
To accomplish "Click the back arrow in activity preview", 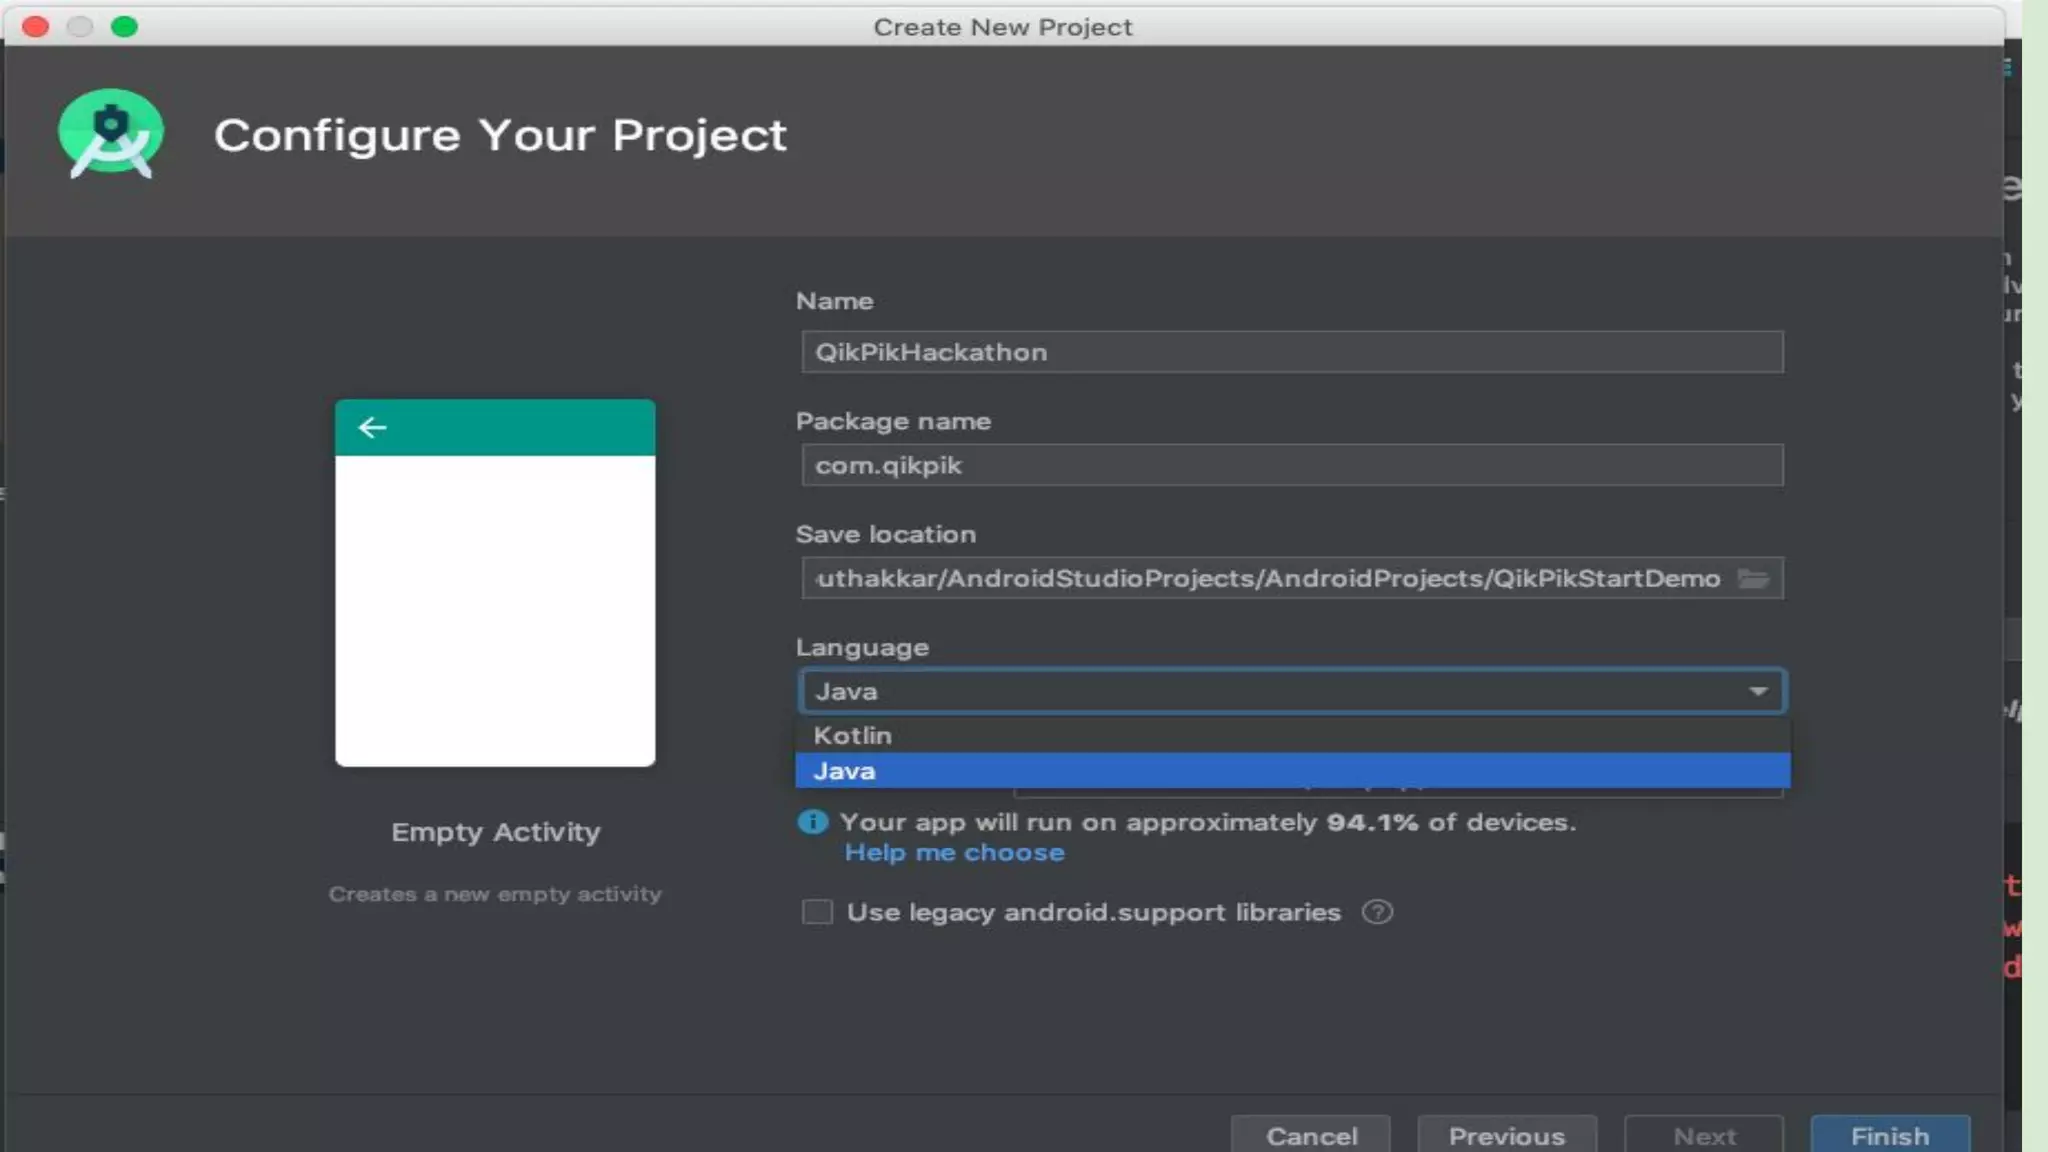I will 372,428.
